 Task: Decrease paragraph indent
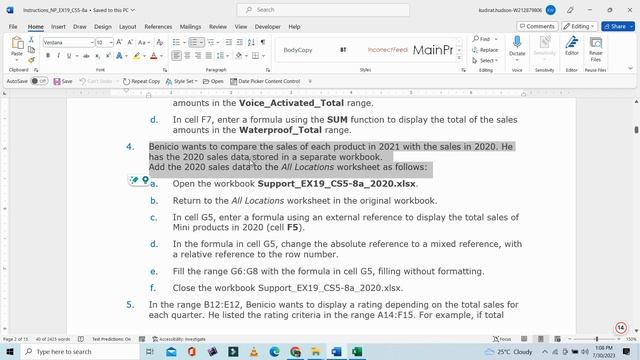tap(229, 42)
